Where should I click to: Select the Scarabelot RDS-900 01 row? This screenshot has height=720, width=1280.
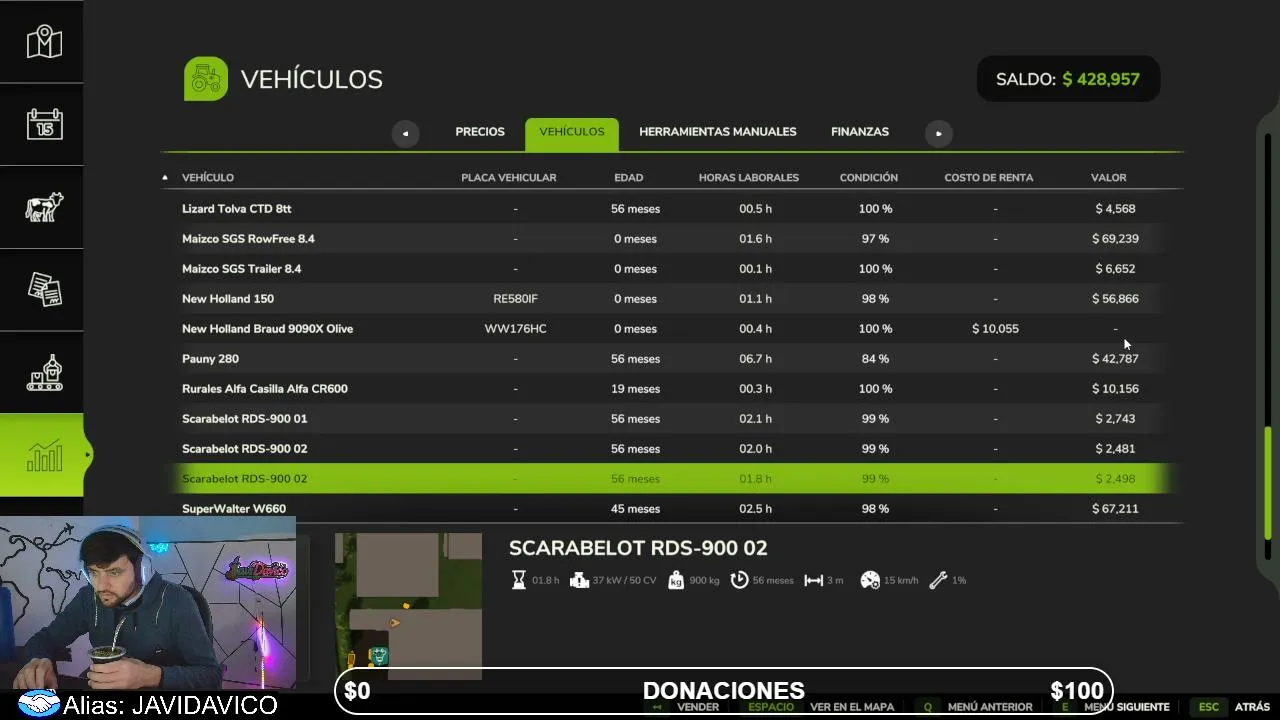(671, 419)
